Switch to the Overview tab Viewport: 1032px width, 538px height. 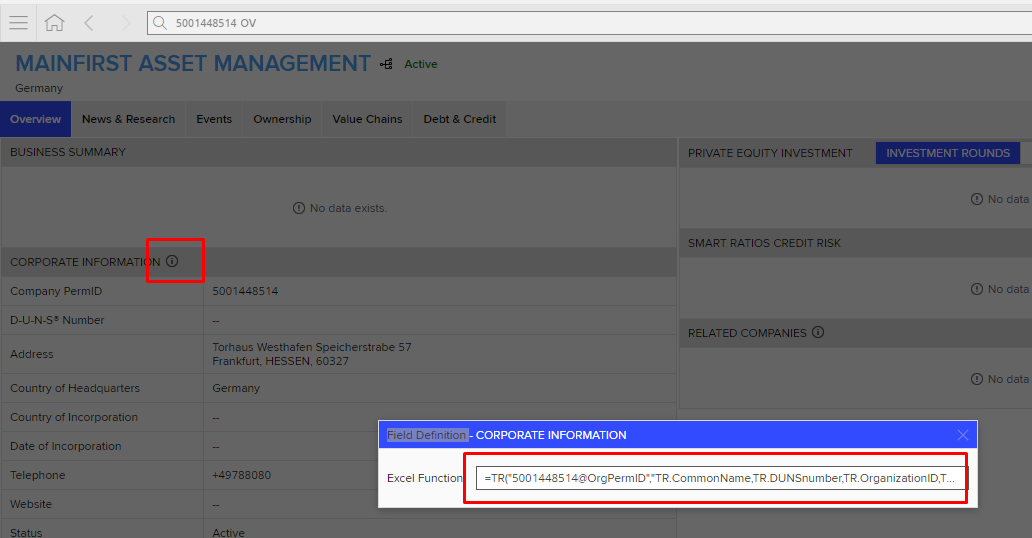36,119
